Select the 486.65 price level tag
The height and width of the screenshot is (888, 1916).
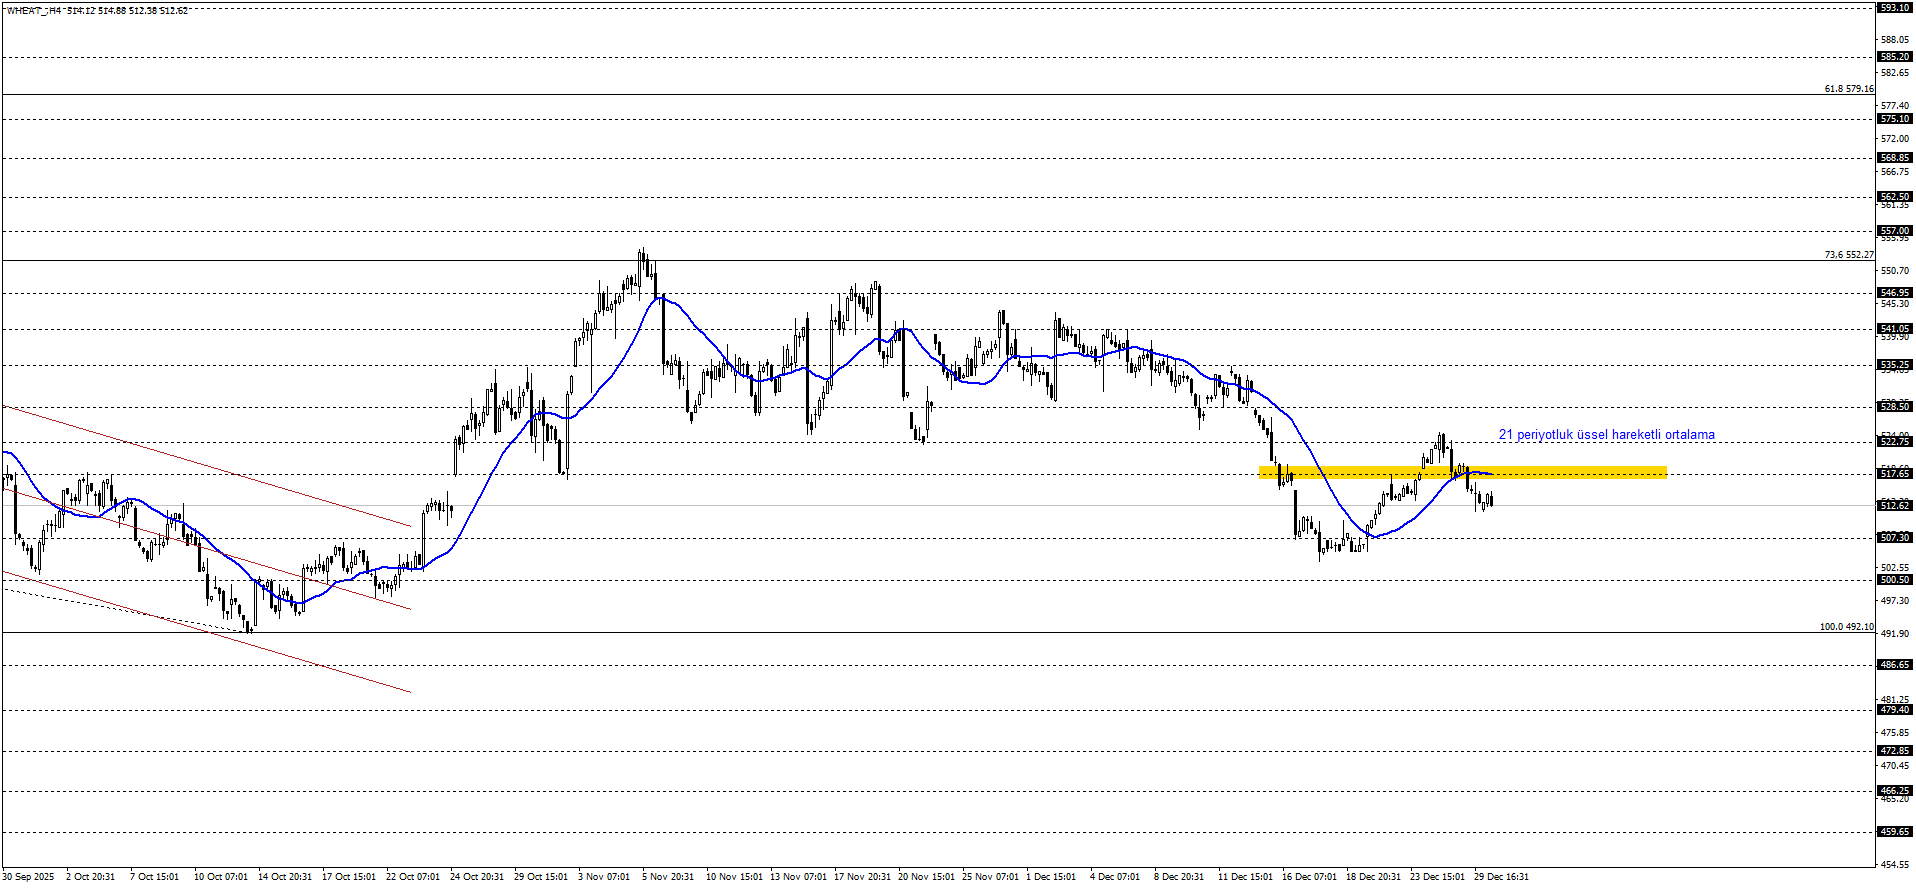tap(1895, 665)
